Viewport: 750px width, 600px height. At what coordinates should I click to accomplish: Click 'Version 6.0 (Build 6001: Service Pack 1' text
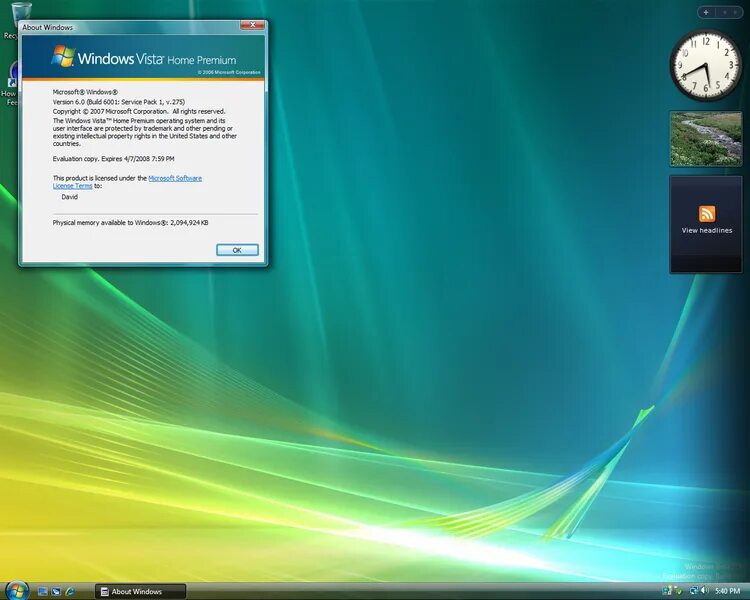(105, 102)
